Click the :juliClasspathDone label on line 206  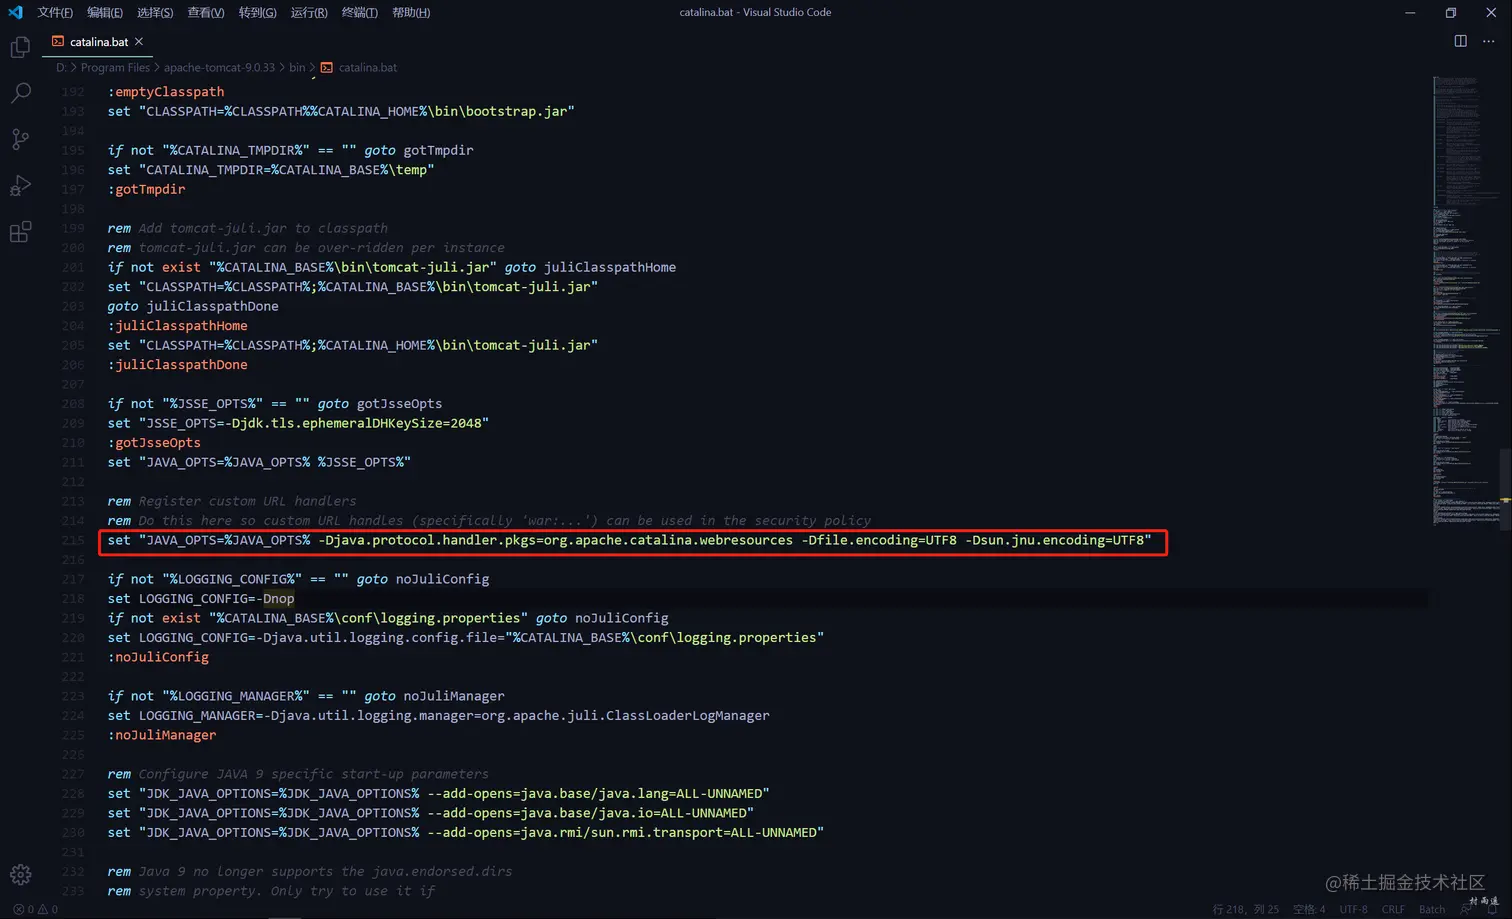177,364
